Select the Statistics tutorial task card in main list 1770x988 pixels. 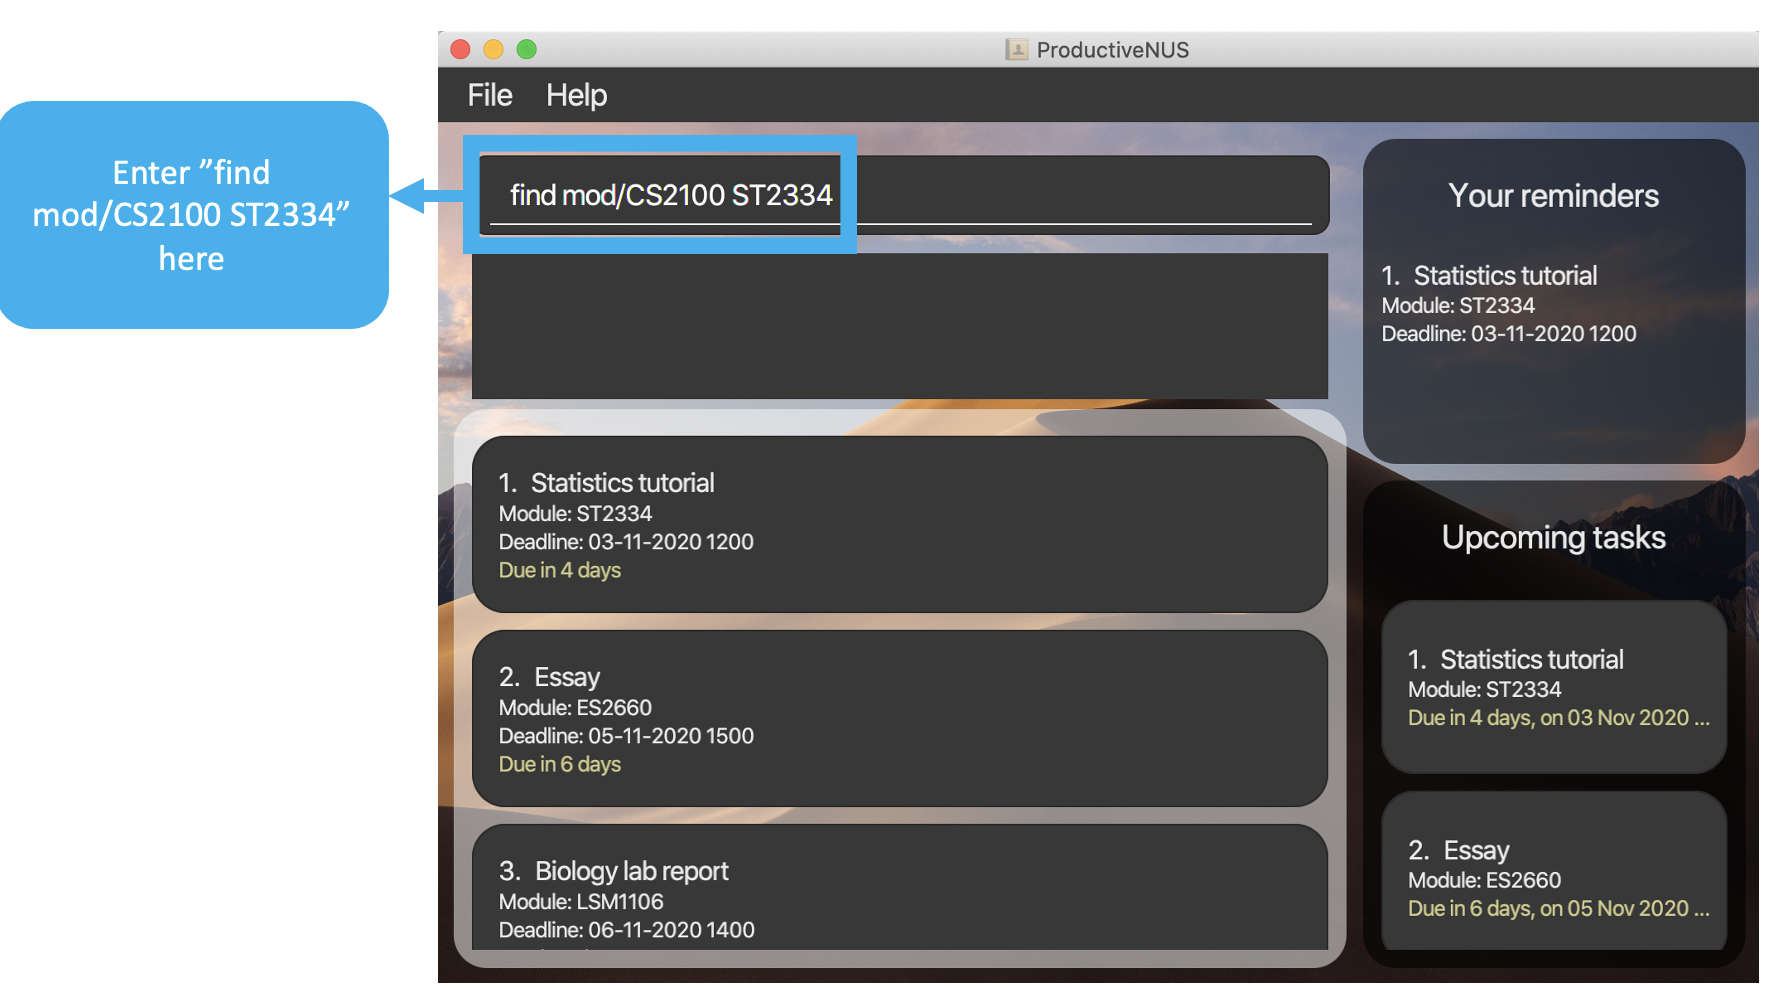coord(900,524)
